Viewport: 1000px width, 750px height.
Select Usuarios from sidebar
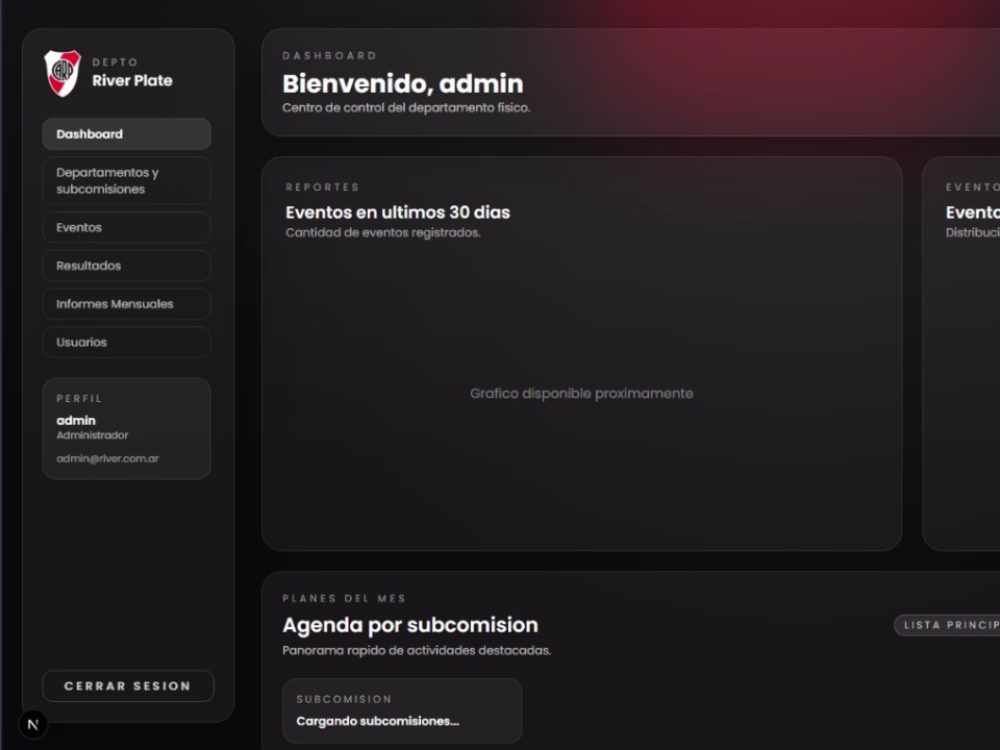126,342
